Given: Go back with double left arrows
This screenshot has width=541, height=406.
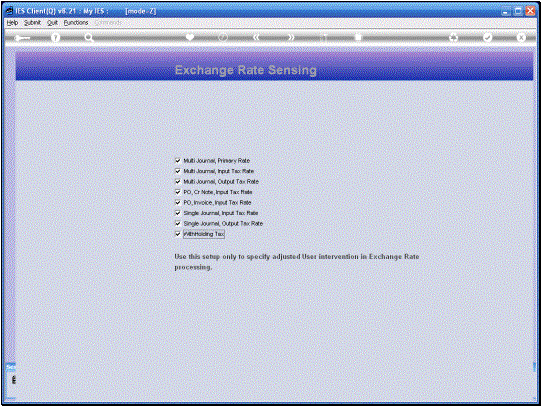Looking at the screenshot, I should 256,37.
